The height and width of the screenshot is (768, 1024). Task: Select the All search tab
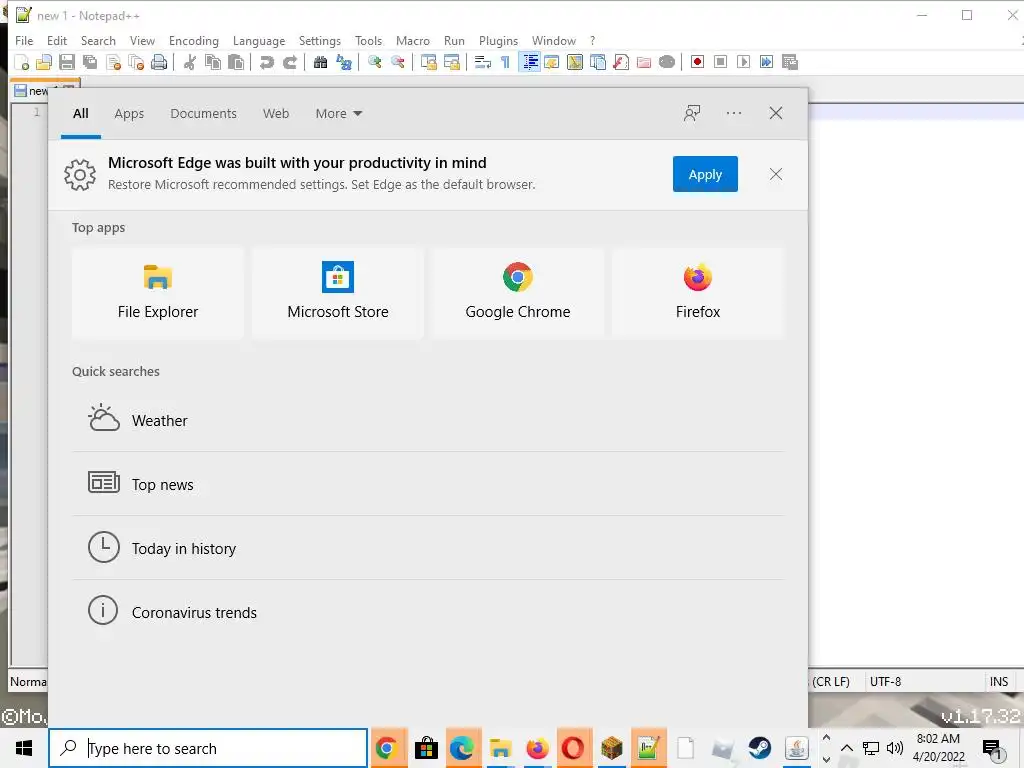80,114
